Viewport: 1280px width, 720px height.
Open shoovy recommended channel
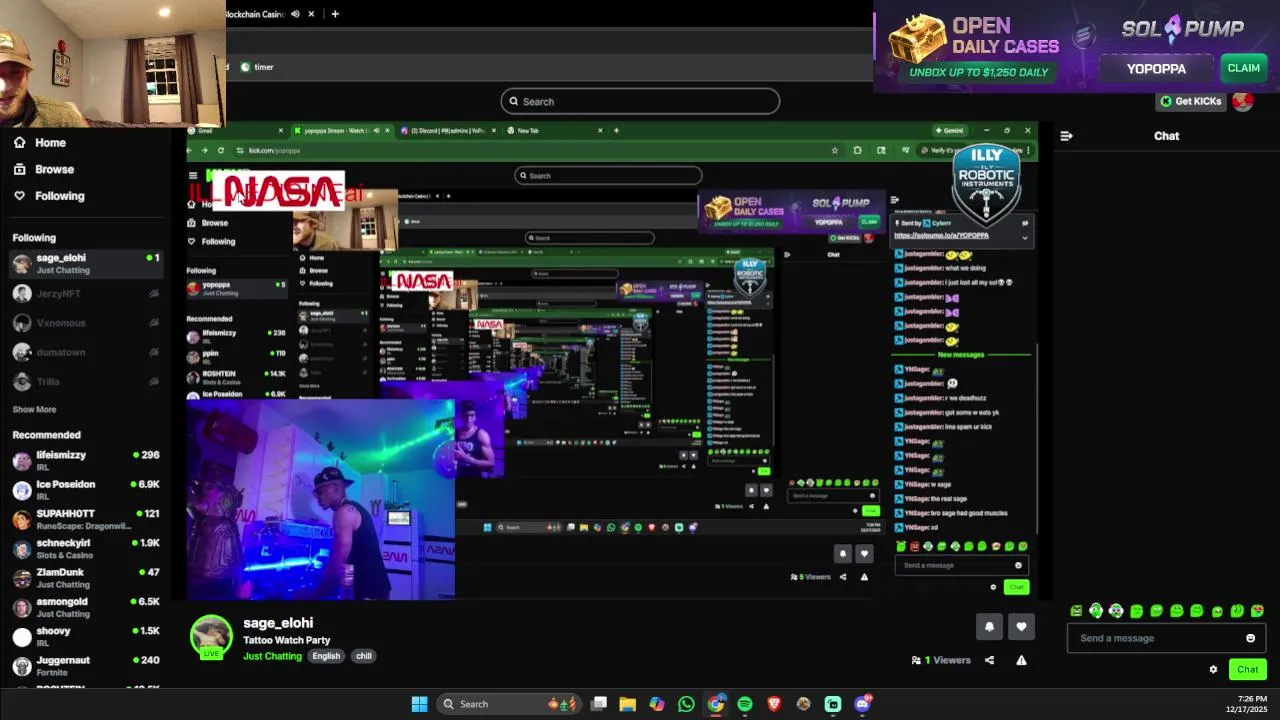[86, 636]
